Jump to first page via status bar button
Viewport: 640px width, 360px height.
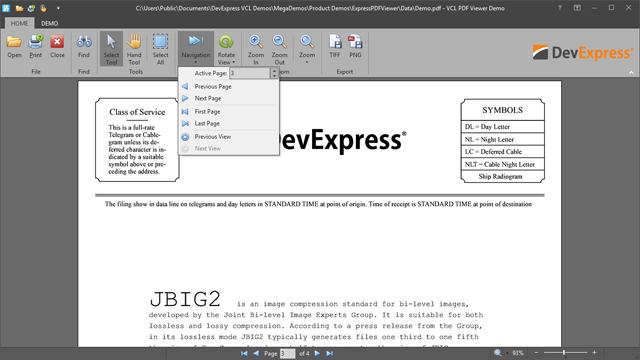[x=244, y=353]
